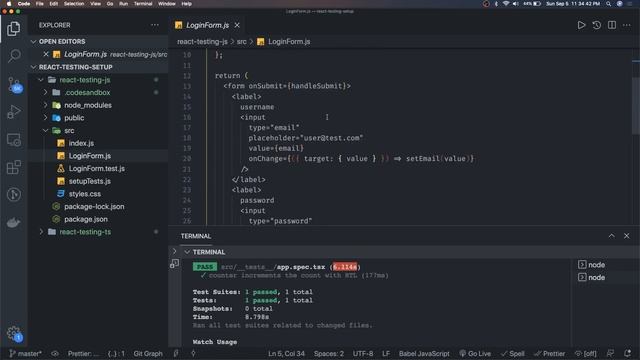Open the Source Control view

pyautogui.click(x=15, y=85)
